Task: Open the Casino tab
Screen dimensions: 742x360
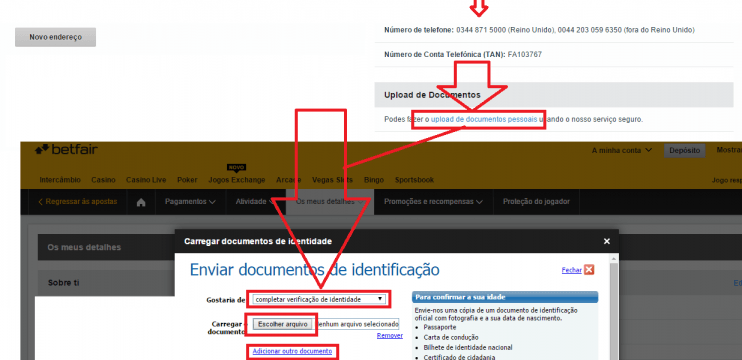Action: 103,180
